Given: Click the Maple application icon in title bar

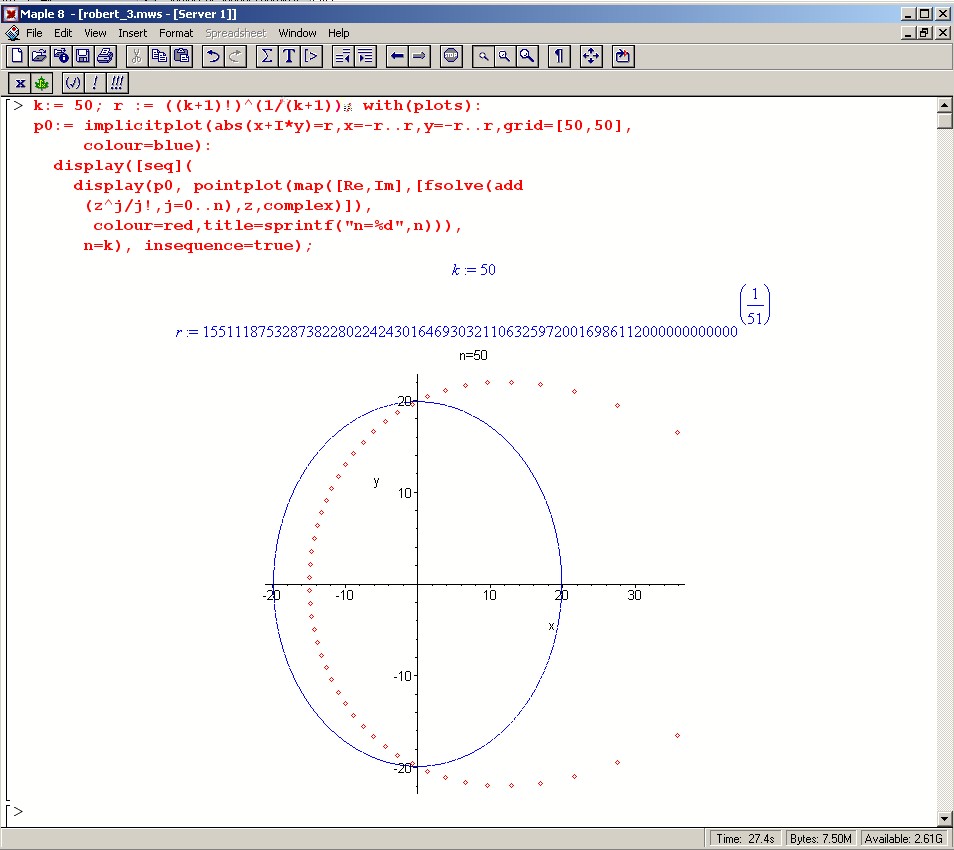Looking at the screenshot, I should [x=10, y=13].
